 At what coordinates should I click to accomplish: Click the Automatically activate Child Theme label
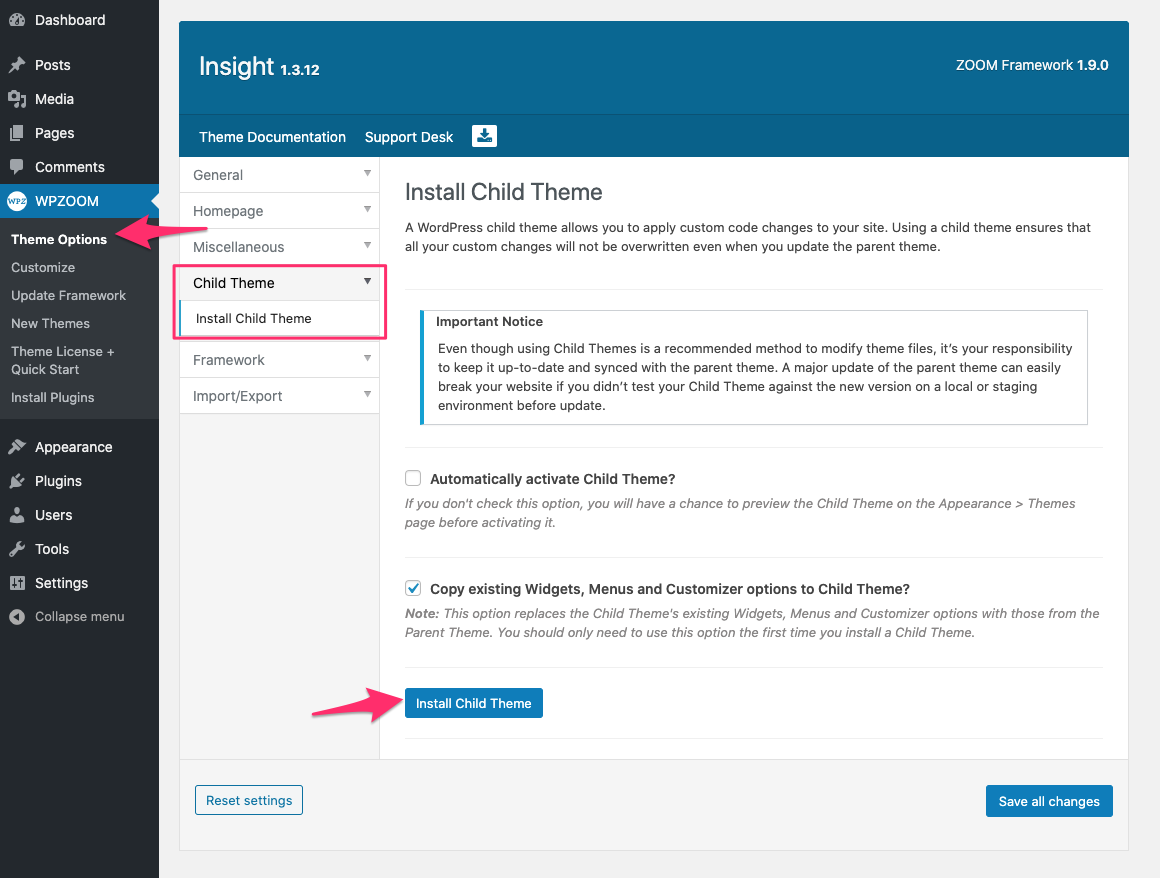(553, 479)
